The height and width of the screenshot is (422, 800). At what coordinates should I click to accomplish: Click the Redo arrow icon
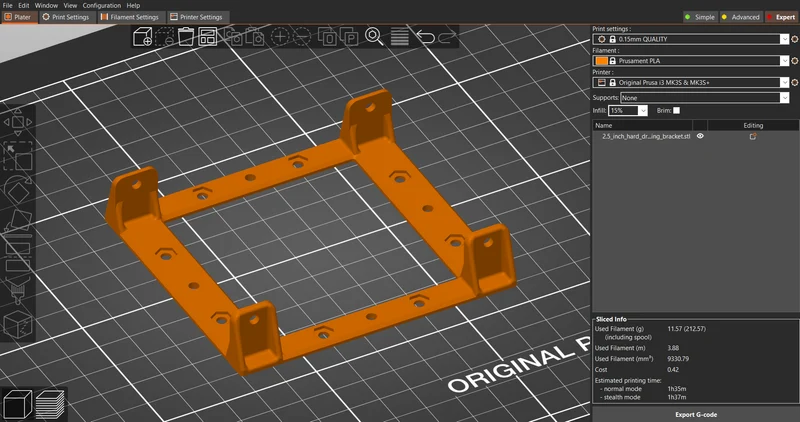447,37
